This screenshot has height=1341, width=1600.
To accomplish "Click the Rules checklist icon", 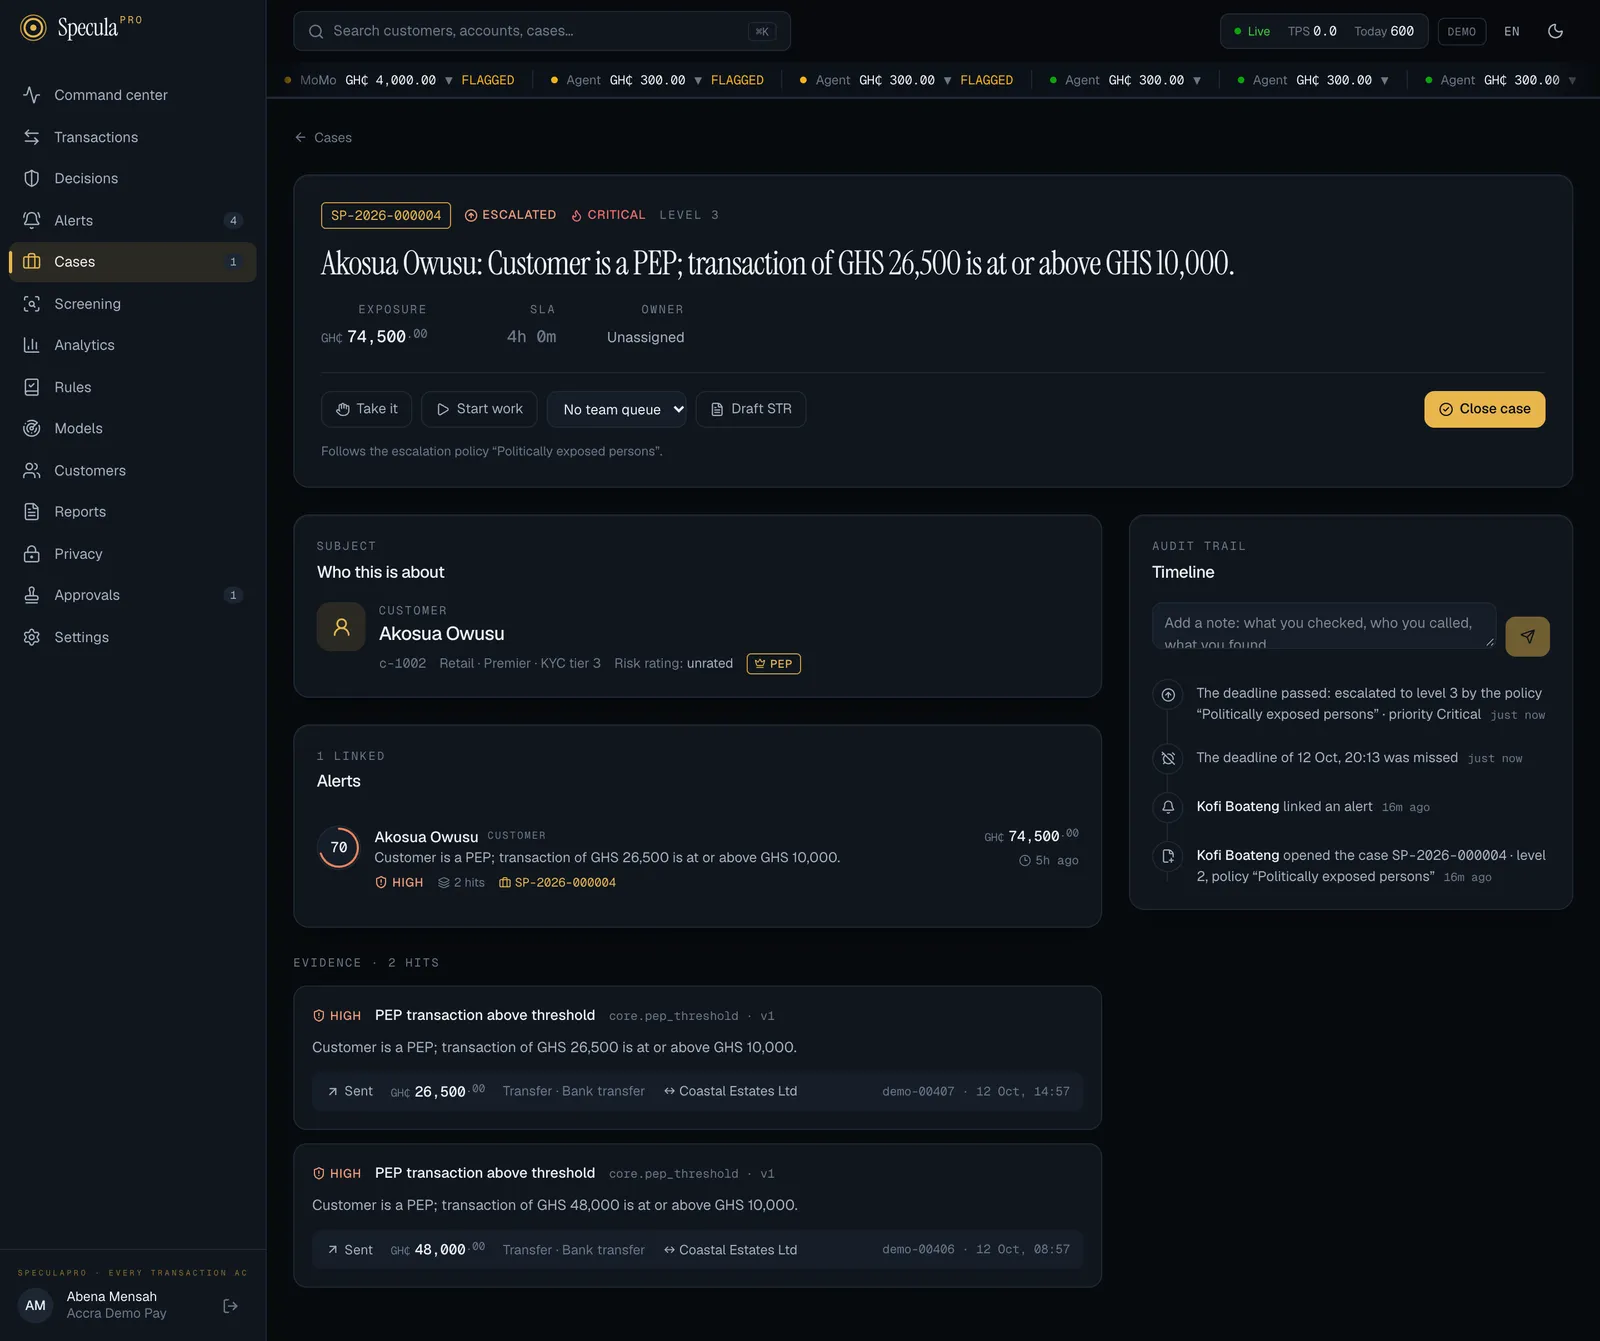I will [32, 387].
